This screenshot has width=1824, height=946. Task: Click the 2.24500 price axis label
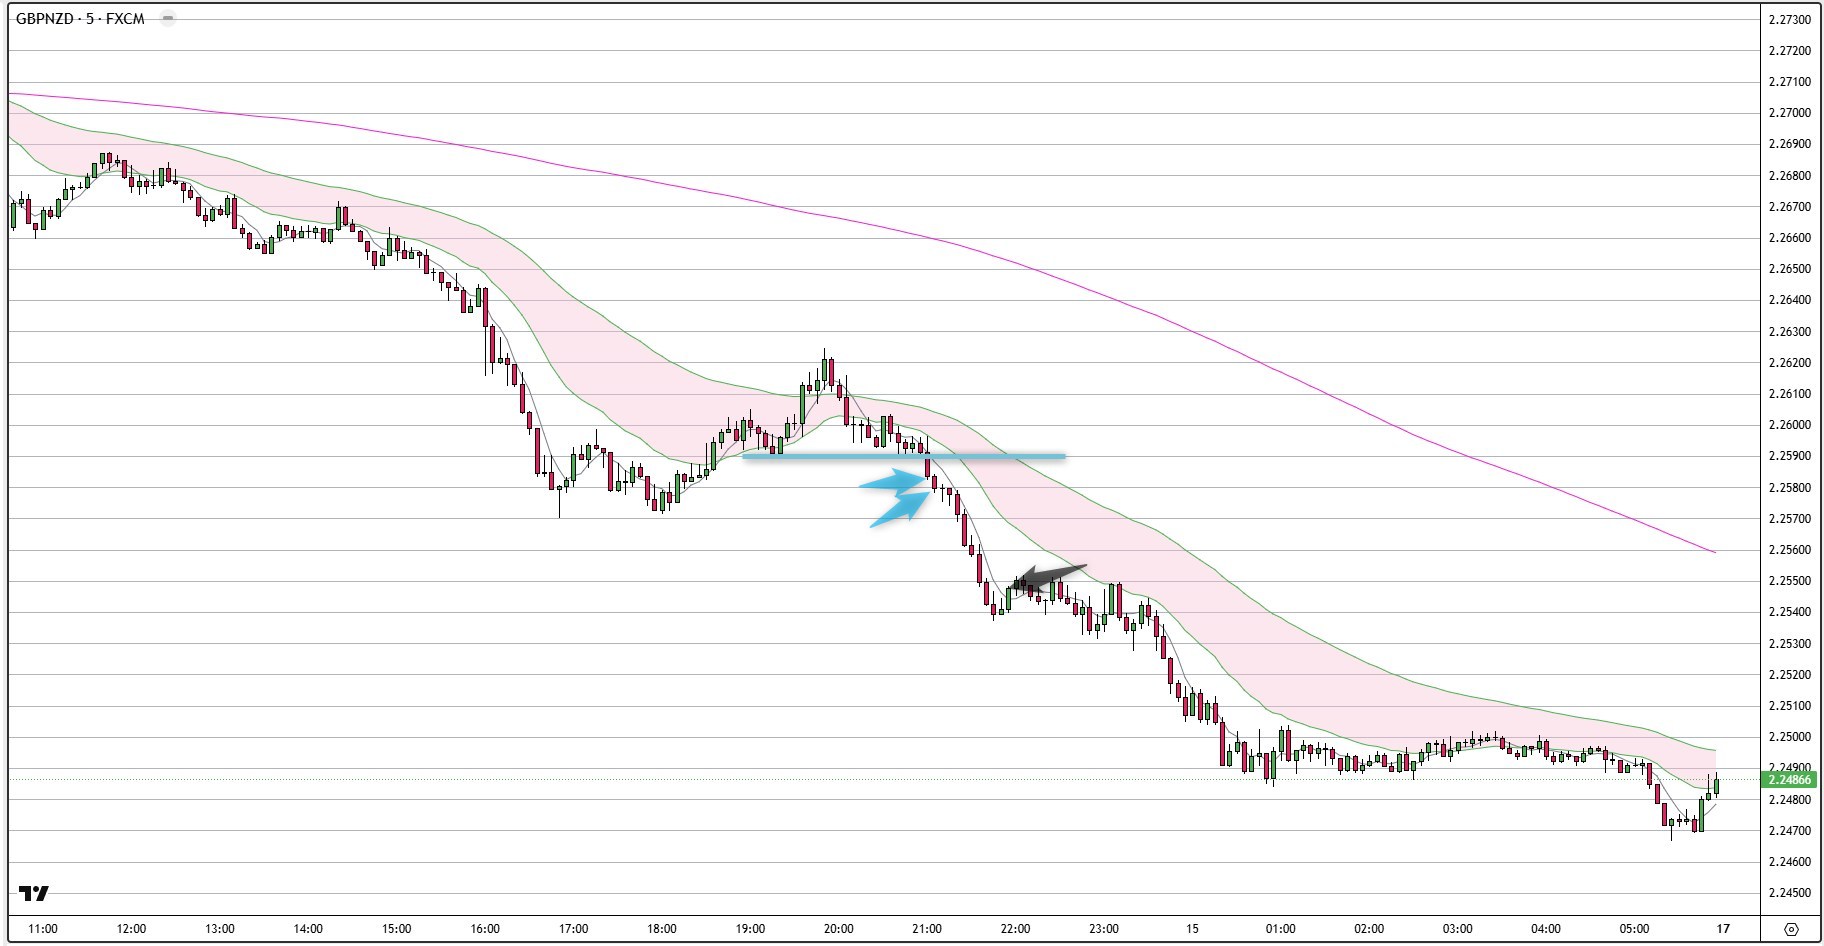tap(1789, 893)
